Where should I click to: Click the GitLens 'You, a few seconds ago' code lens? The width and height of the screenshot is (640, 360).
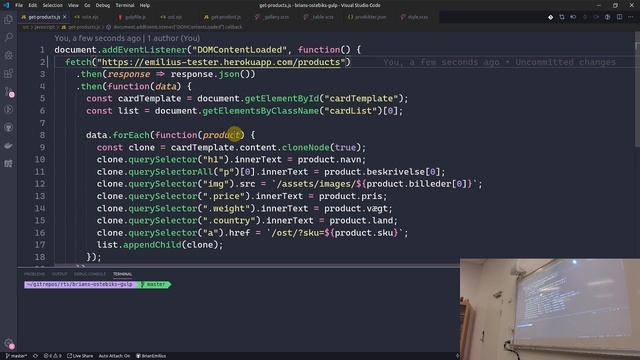pyautogui.click(x=127, y=38)
